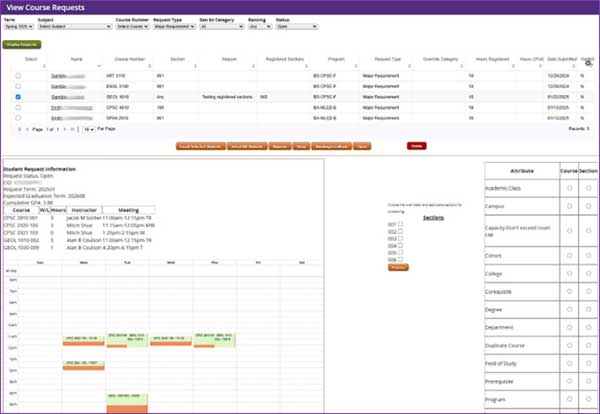Click the orange Approve button
600x414 pixels.
coord(280,146)
